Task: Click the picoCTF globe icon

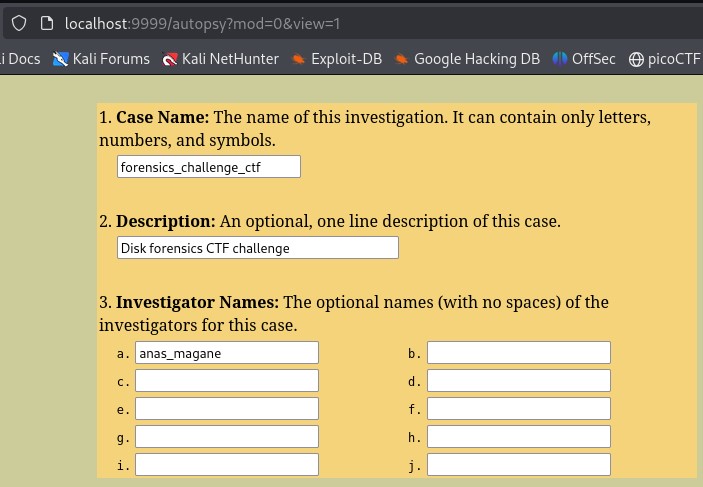Action: click(x=636, y=59)
